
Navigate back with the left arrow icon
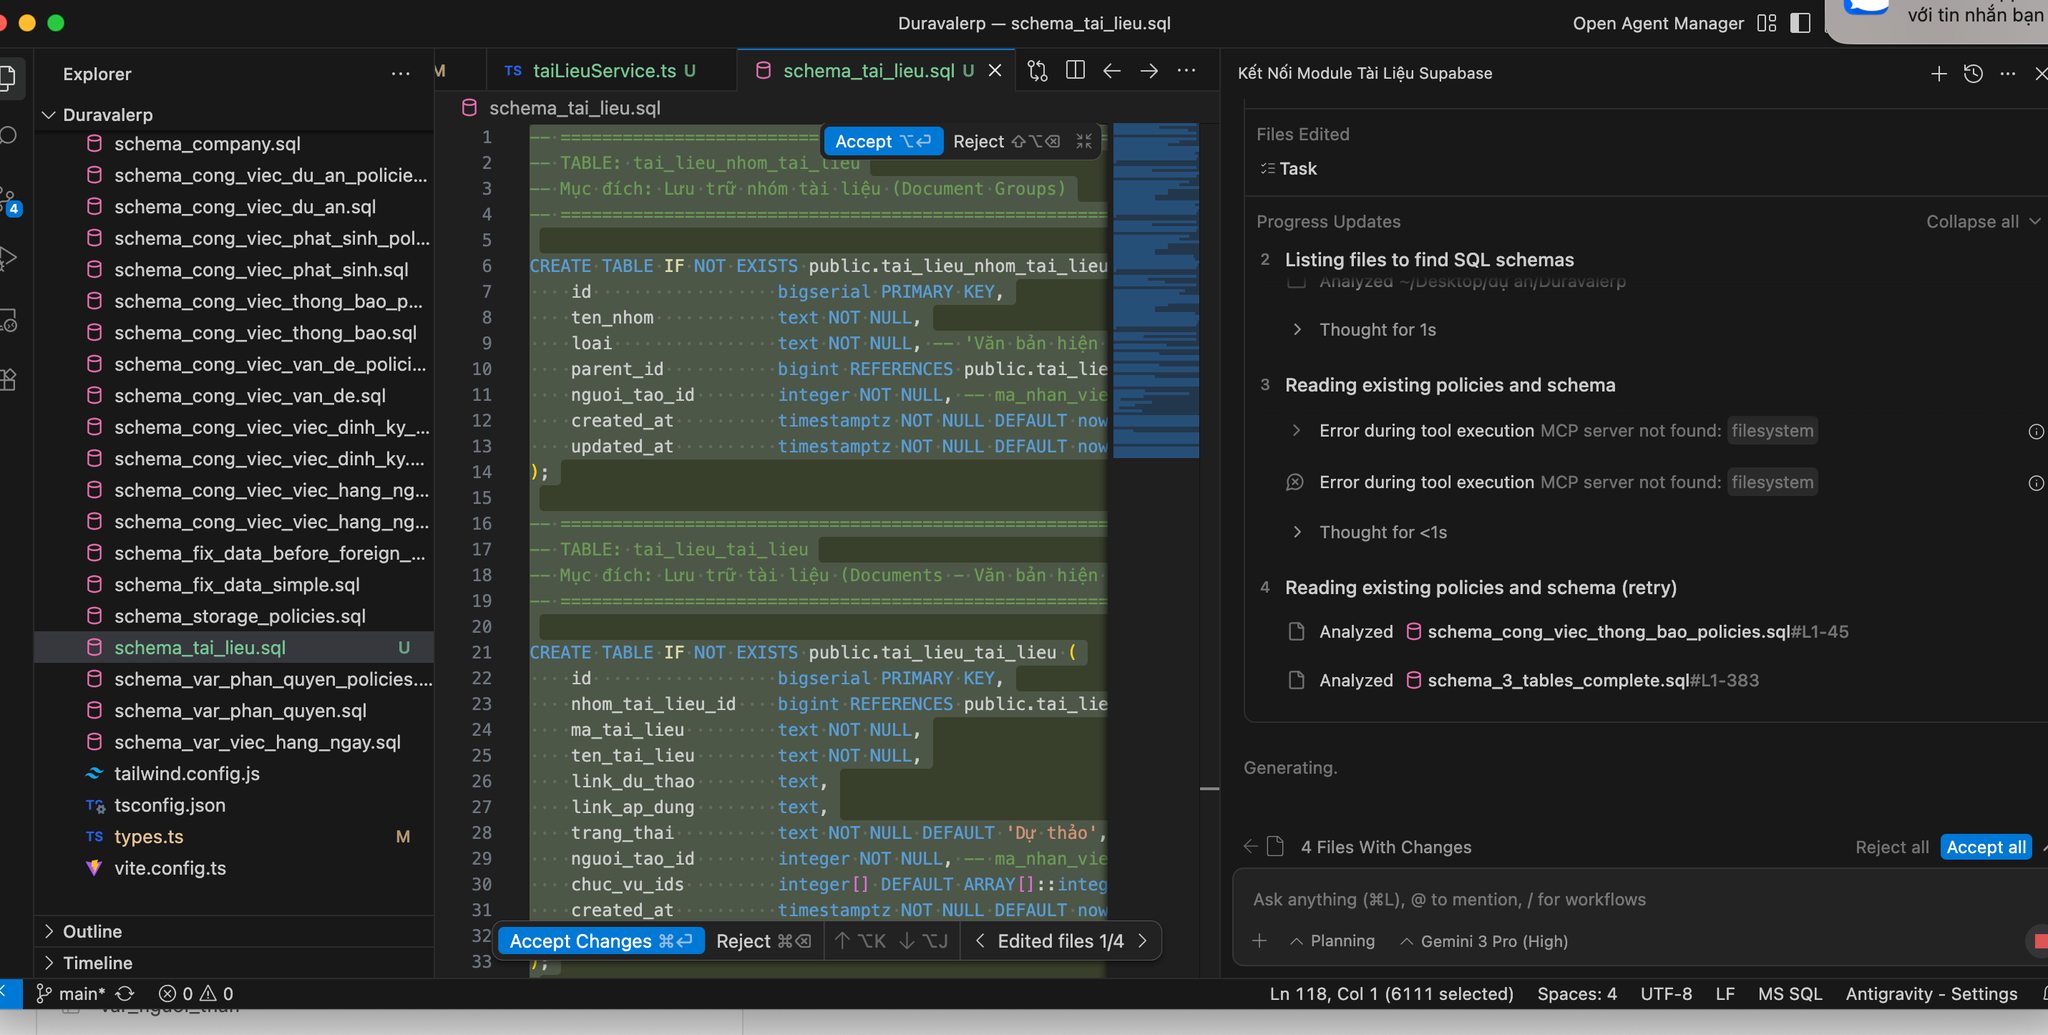[1112, 71]
